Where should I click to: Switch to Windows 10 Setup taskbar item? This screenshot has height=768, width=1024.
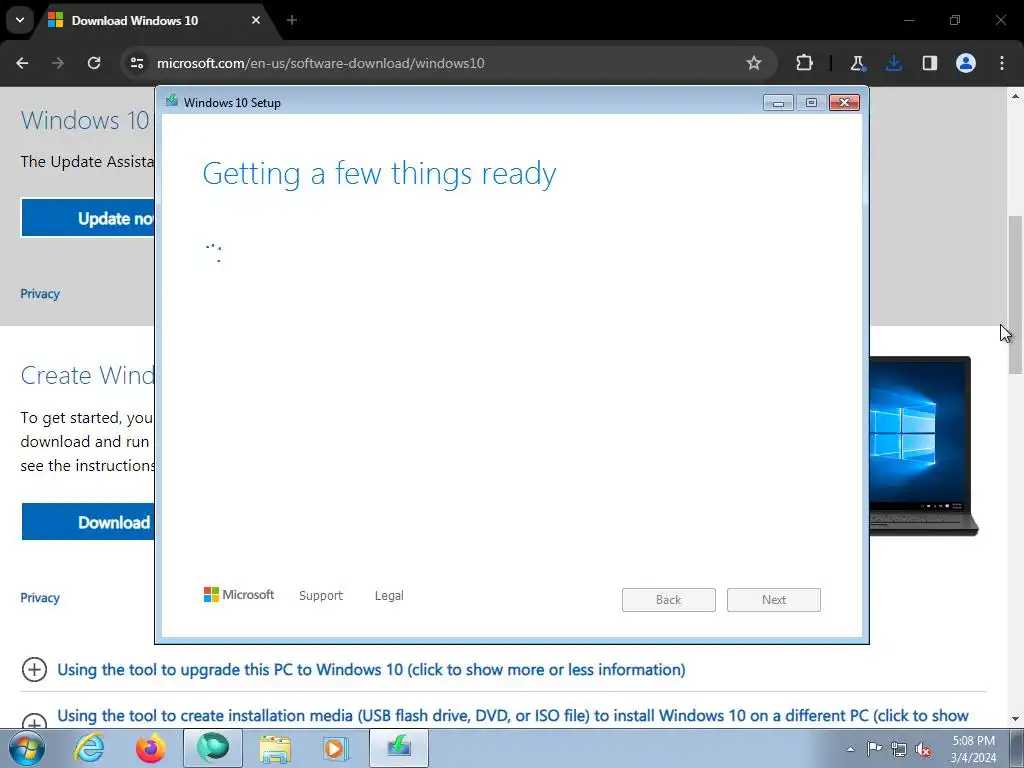(x=399, y=748)
